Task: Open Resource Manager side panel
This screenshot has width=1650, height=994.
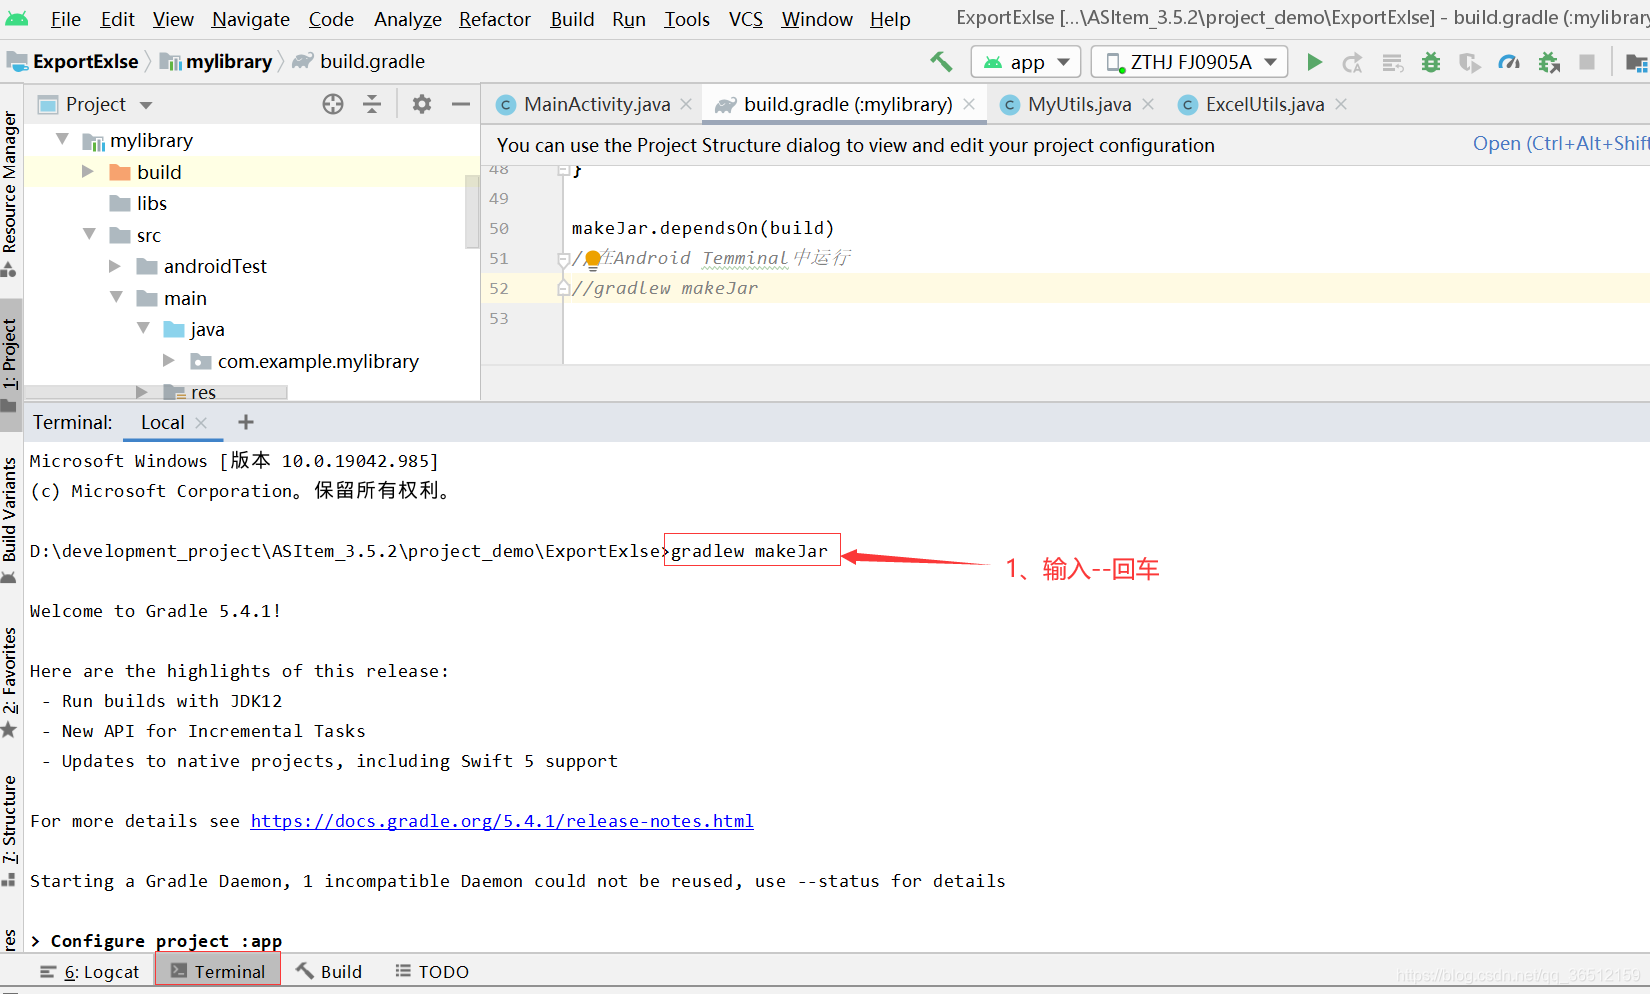Action: coord(10,193)
